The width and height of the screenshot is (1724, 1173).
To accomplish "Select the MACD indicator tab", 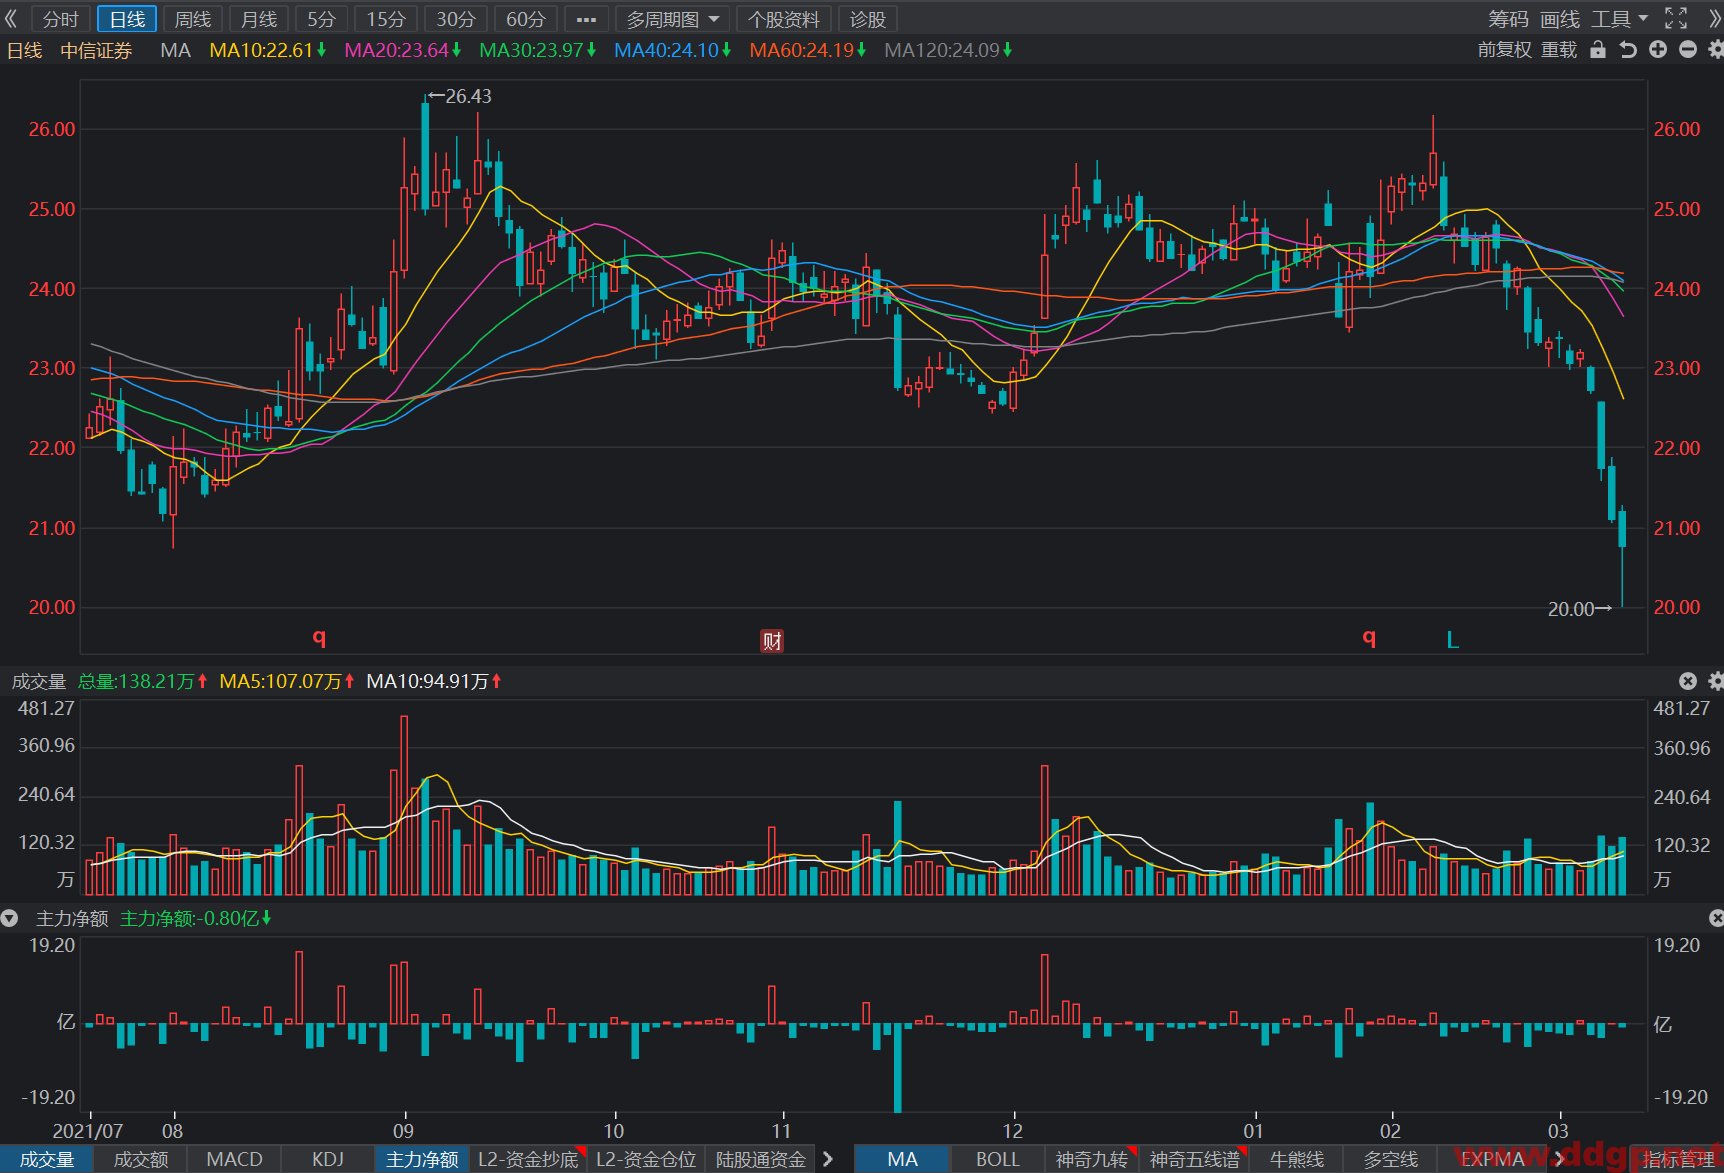I will point(234,1159).
